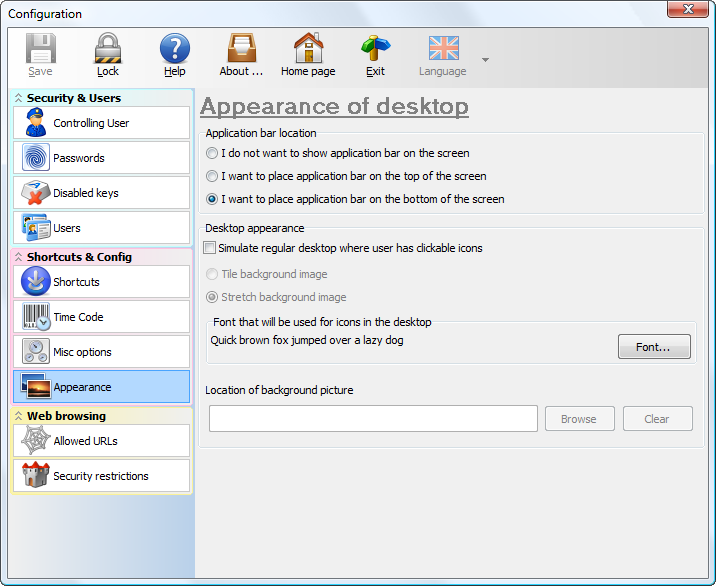Select 'do not want to show application bar' option

212,153
